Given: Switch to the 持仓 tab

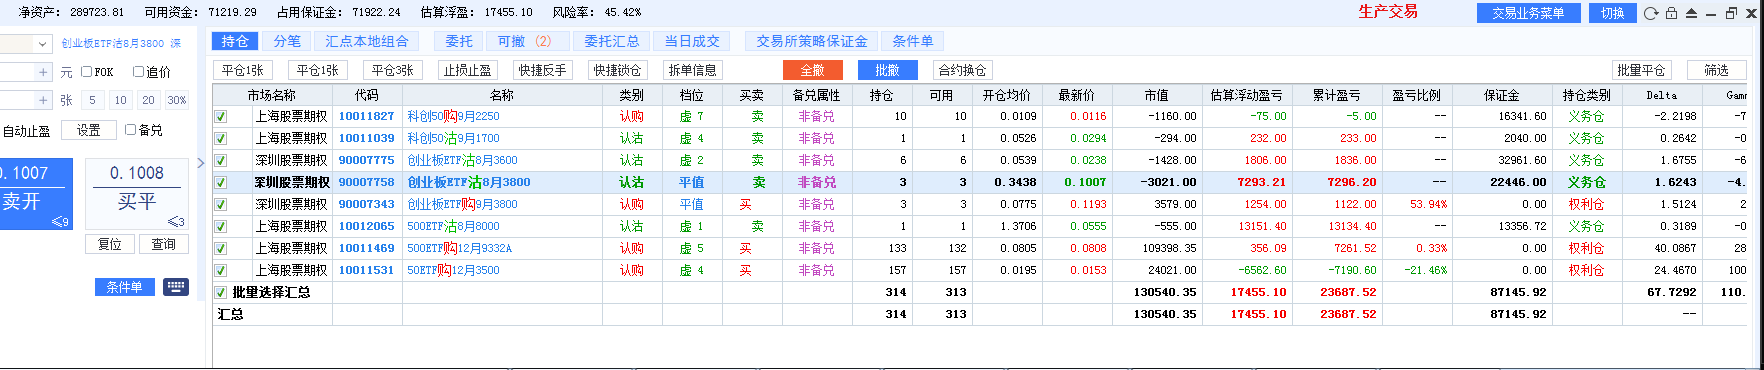Looking at the screenshot, I should 235,41.
